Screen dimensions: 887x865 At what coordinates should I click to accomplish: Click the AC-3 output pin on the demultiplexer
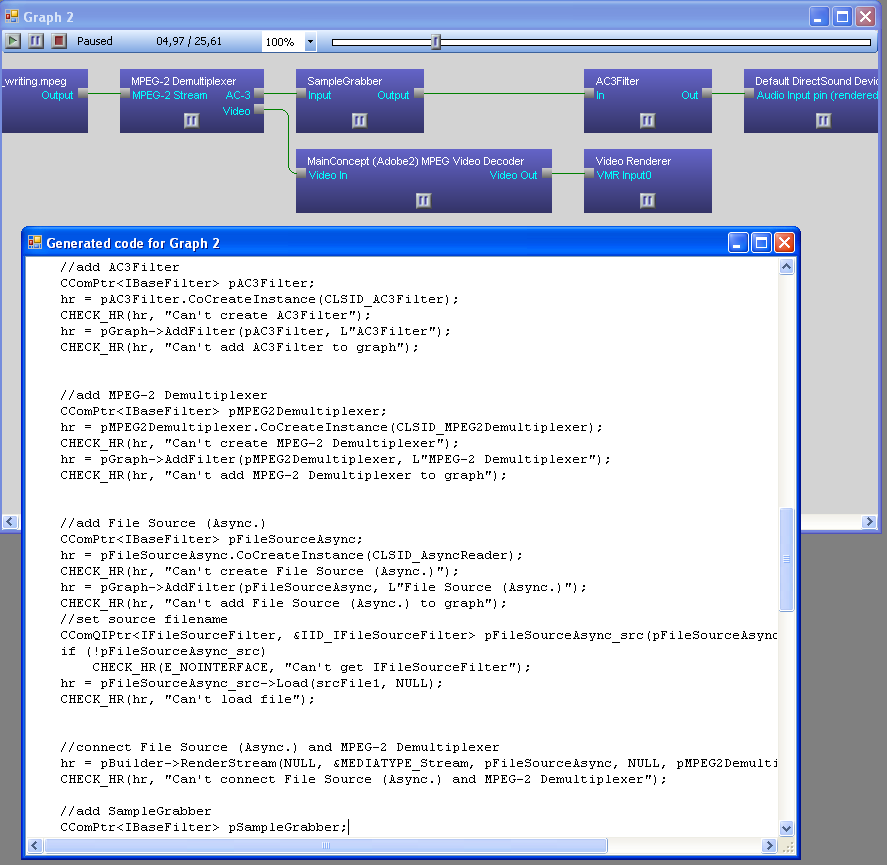259,93
